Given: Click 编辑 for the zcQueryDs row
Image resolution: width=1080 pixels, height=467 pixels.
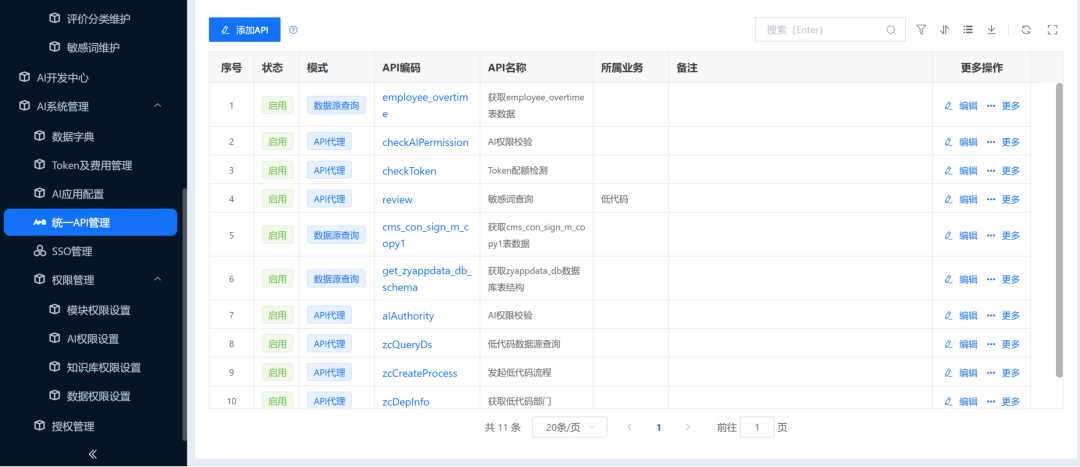Looking at the screenshot, I should coord(961,344).
